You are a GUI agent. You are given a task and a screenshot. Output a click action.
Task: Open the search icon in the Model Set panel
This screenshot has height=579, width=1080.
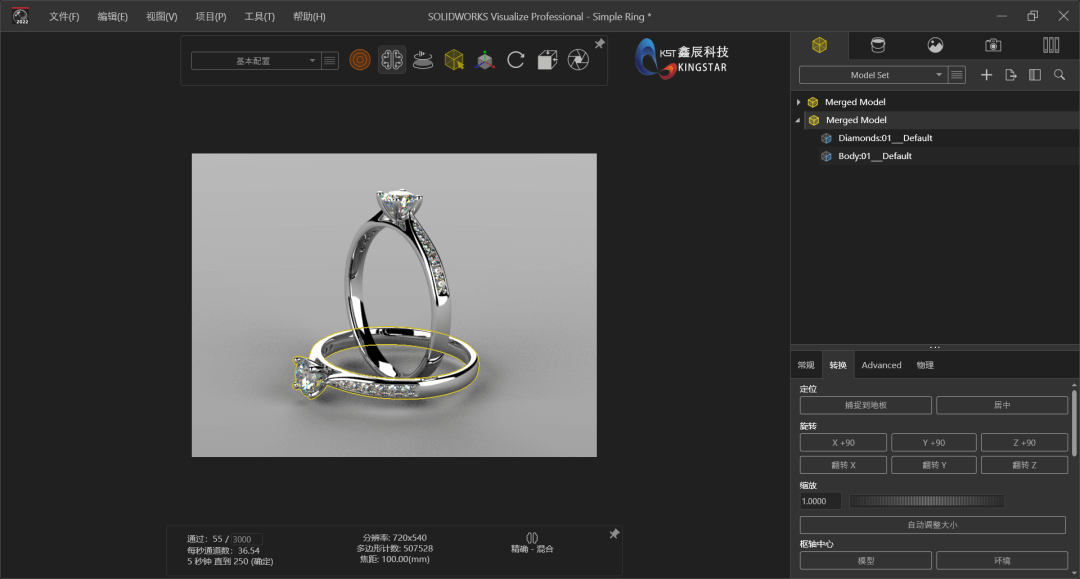coord(1059,74)
